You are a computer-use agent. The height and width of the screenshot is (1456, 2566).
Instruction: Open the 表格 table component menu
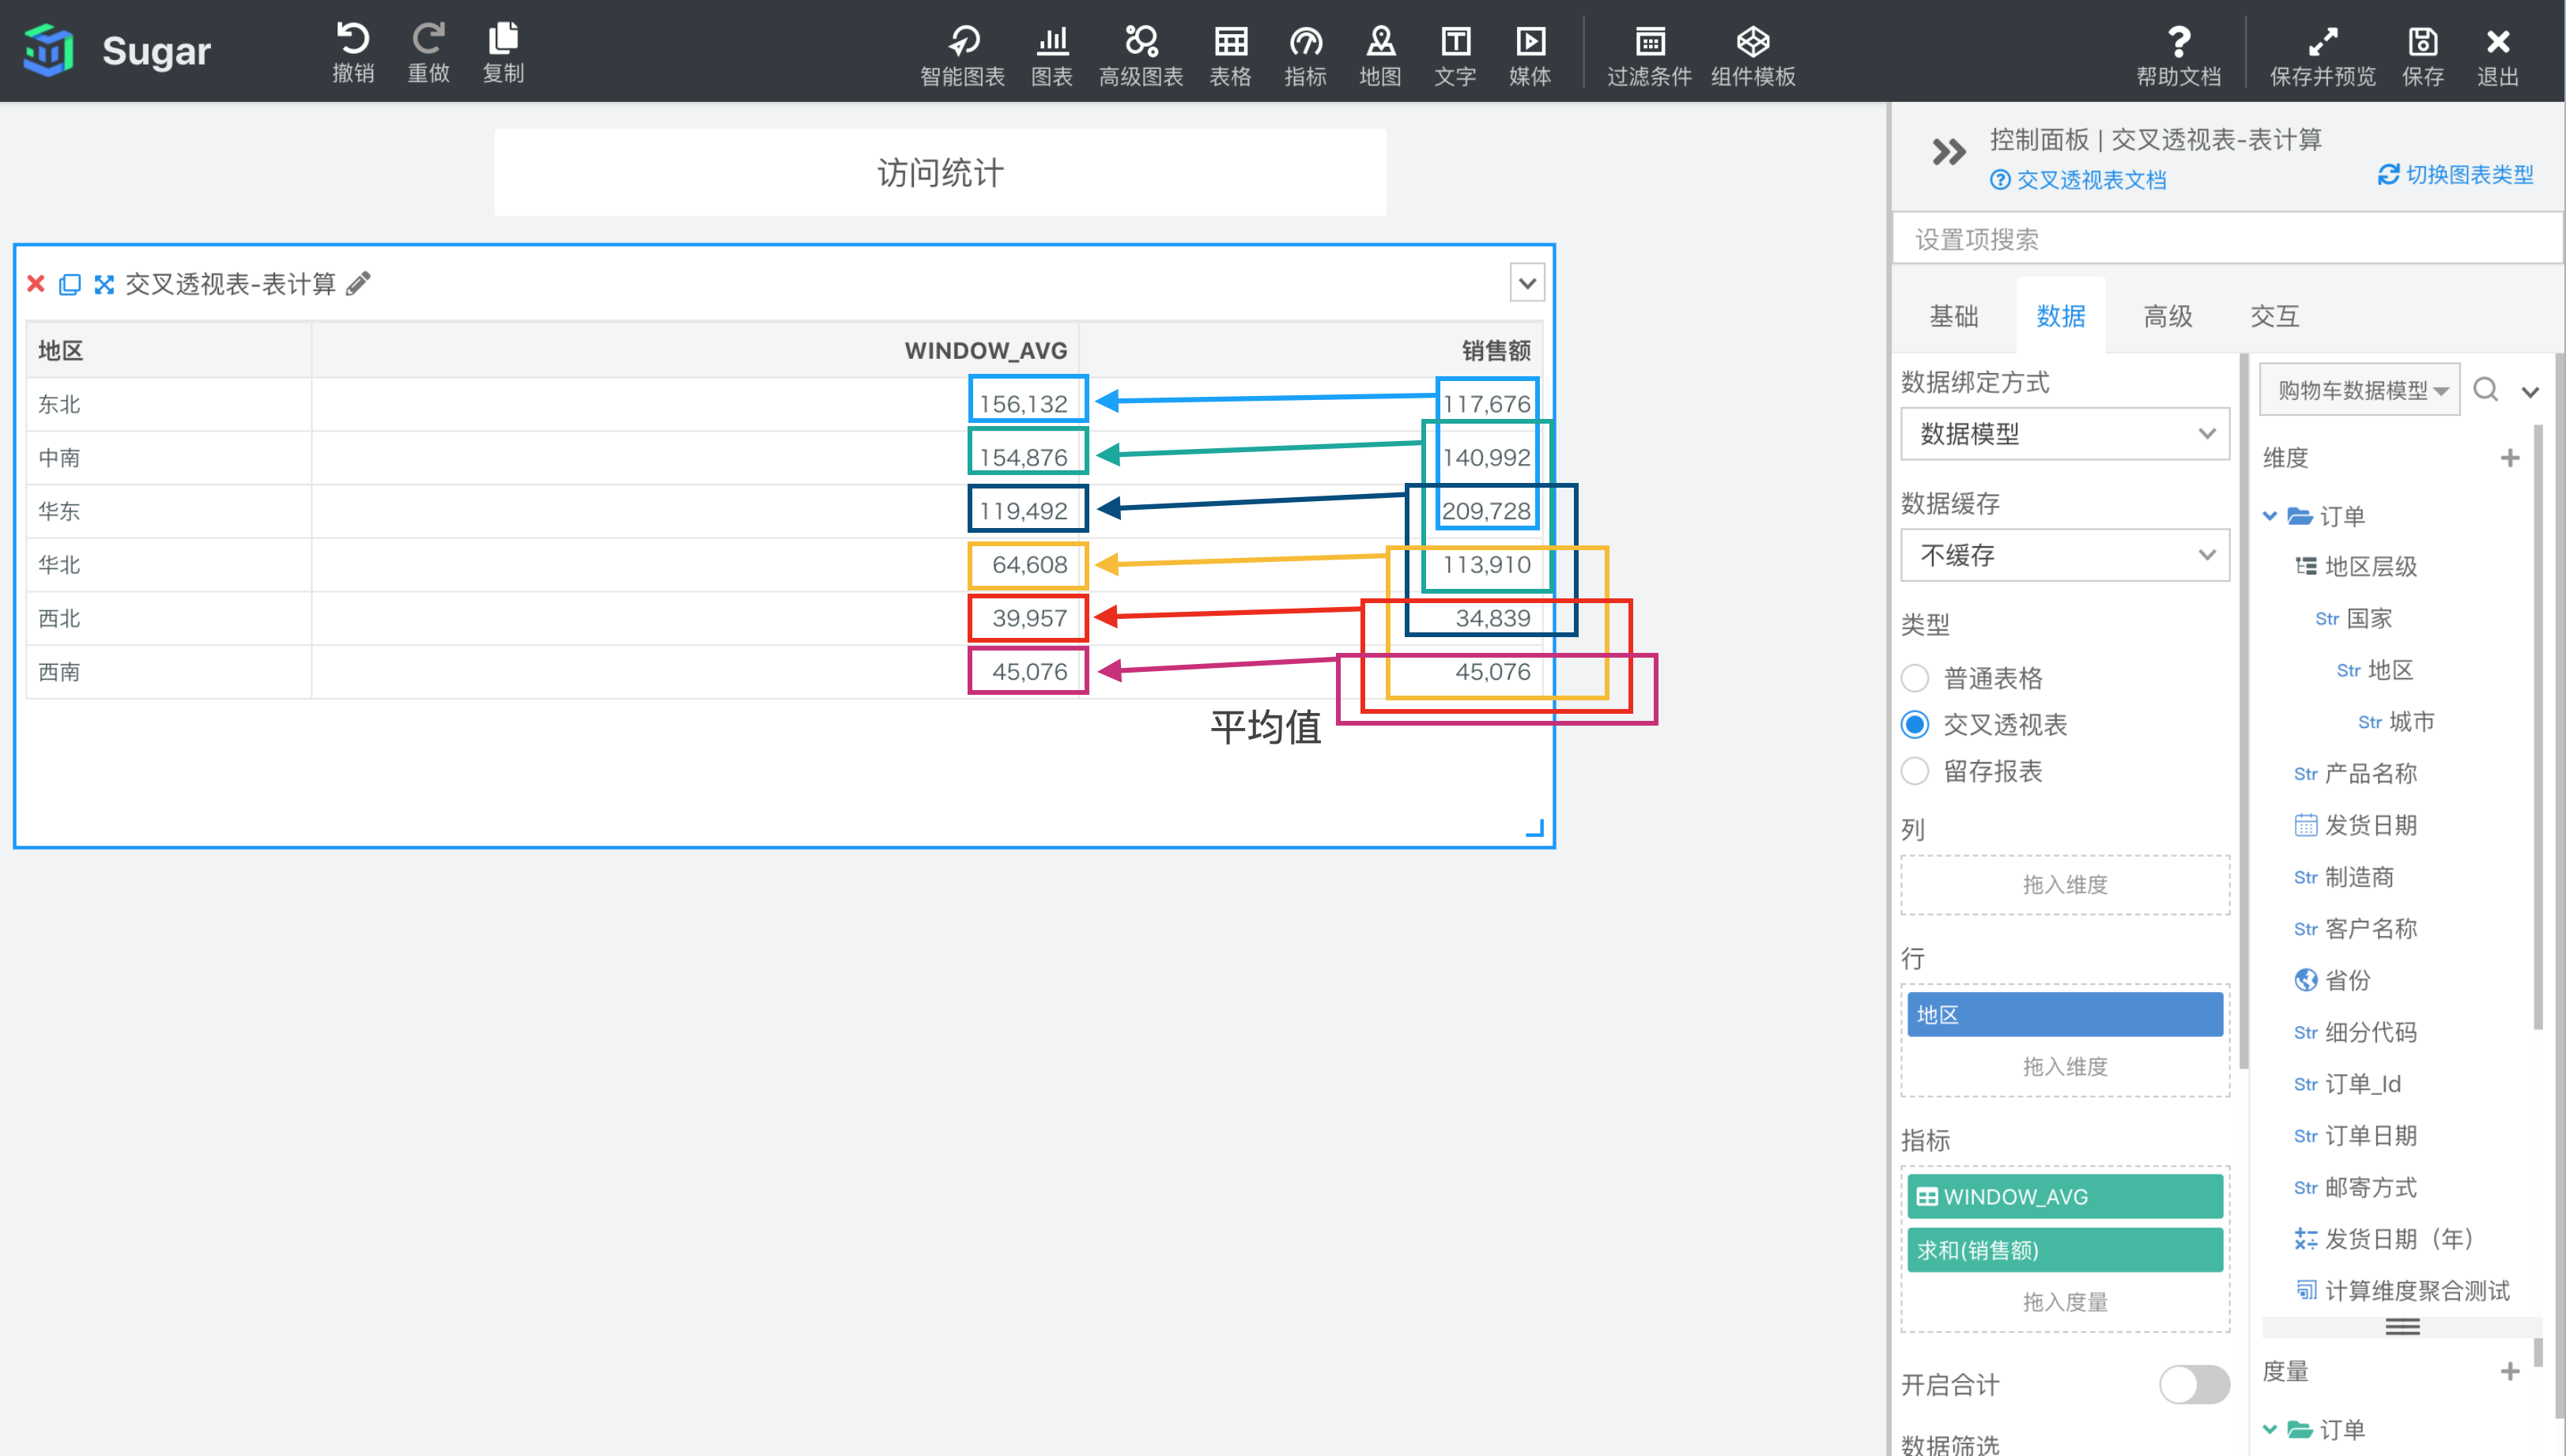1231,55
